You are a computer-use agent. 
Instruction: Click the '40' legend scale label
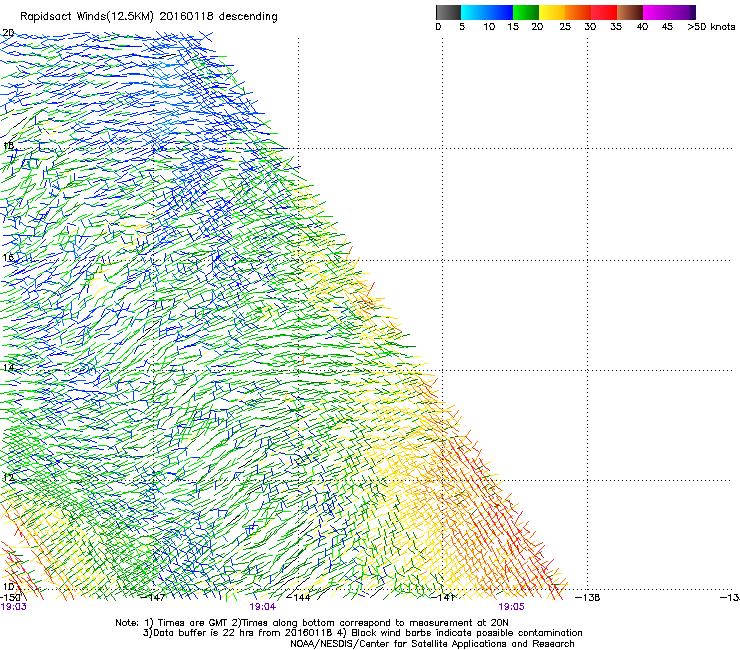pos(642,27)
